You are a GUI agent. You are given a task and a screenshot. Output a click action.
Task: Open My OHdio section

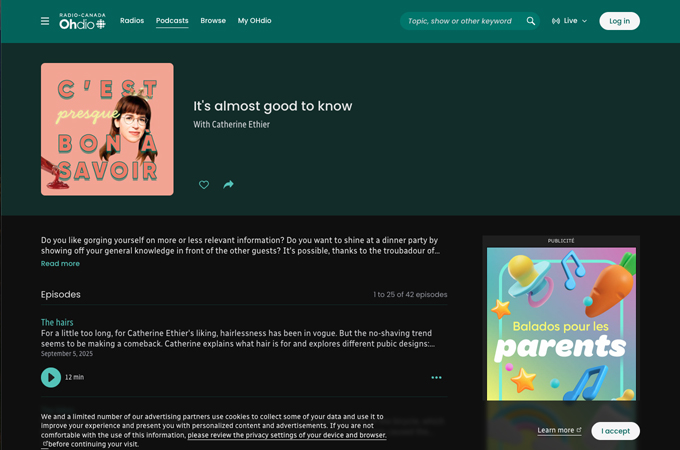point(255,21)
